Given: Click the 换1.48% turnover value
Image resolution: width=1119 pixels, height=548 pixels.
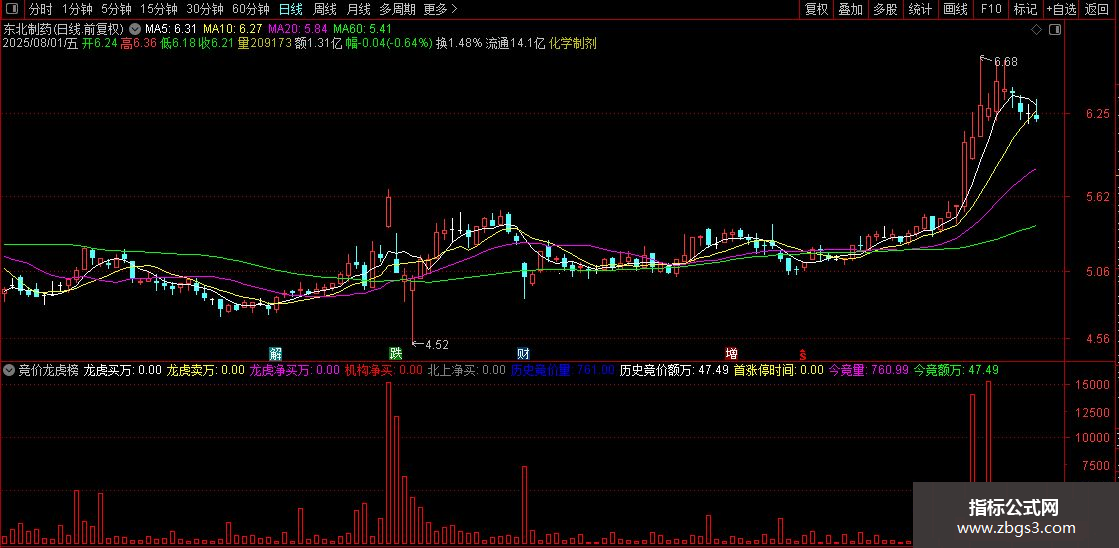Looking at the screenshot, I should [459, 43].
